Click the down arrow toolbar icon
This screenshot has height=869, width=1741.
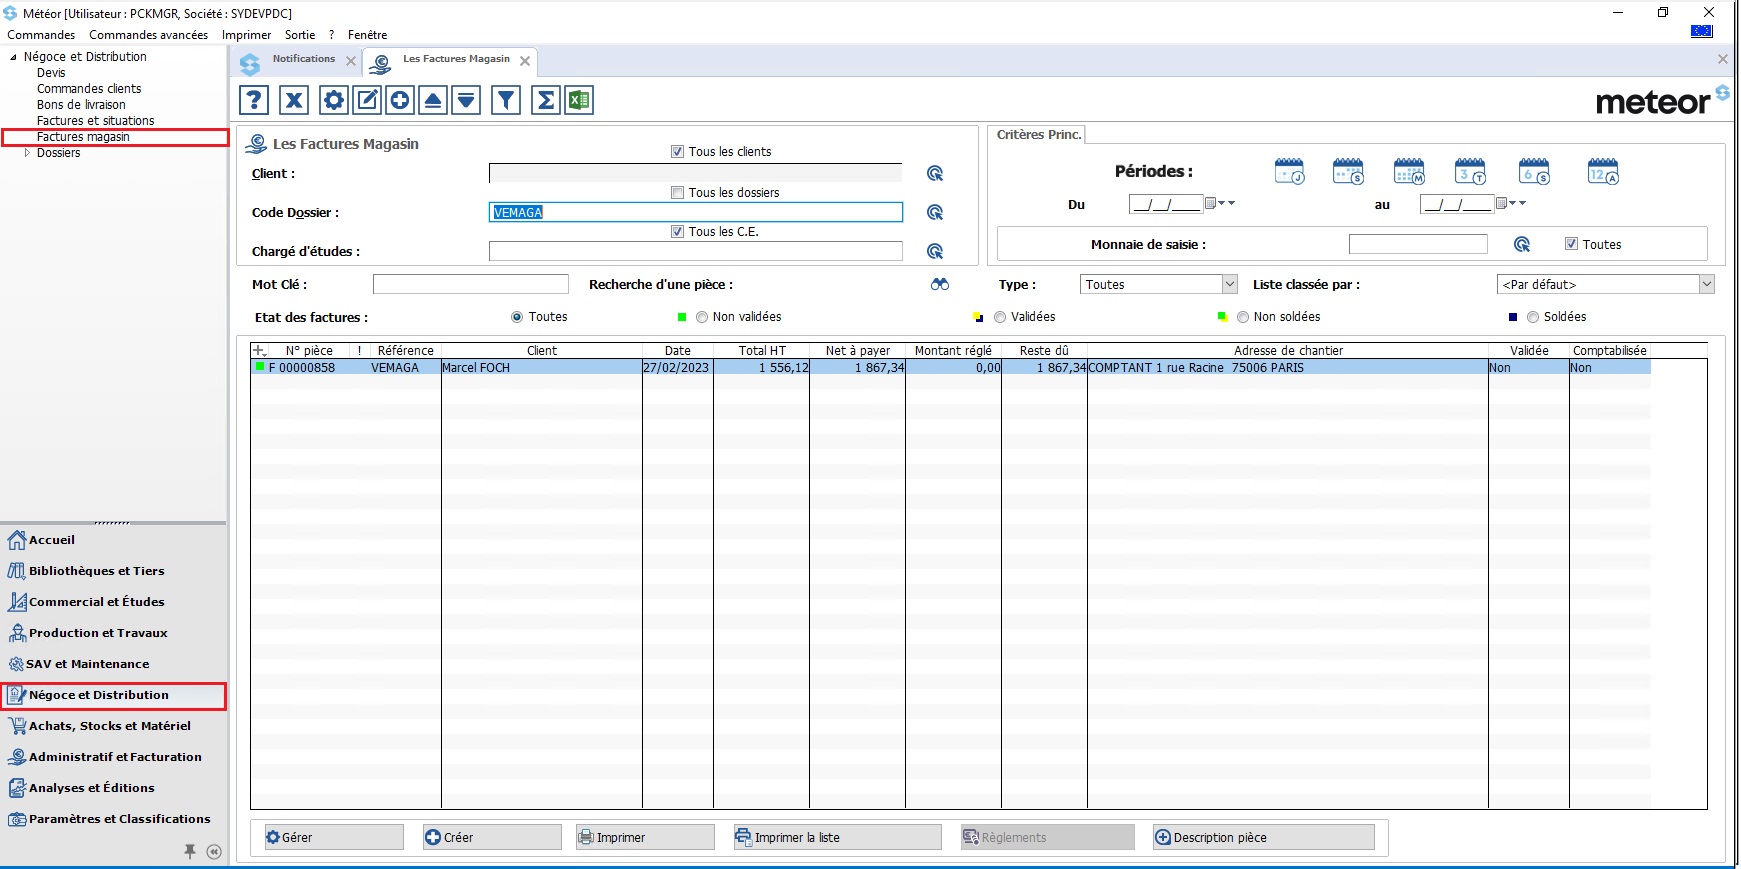point(466,100)
